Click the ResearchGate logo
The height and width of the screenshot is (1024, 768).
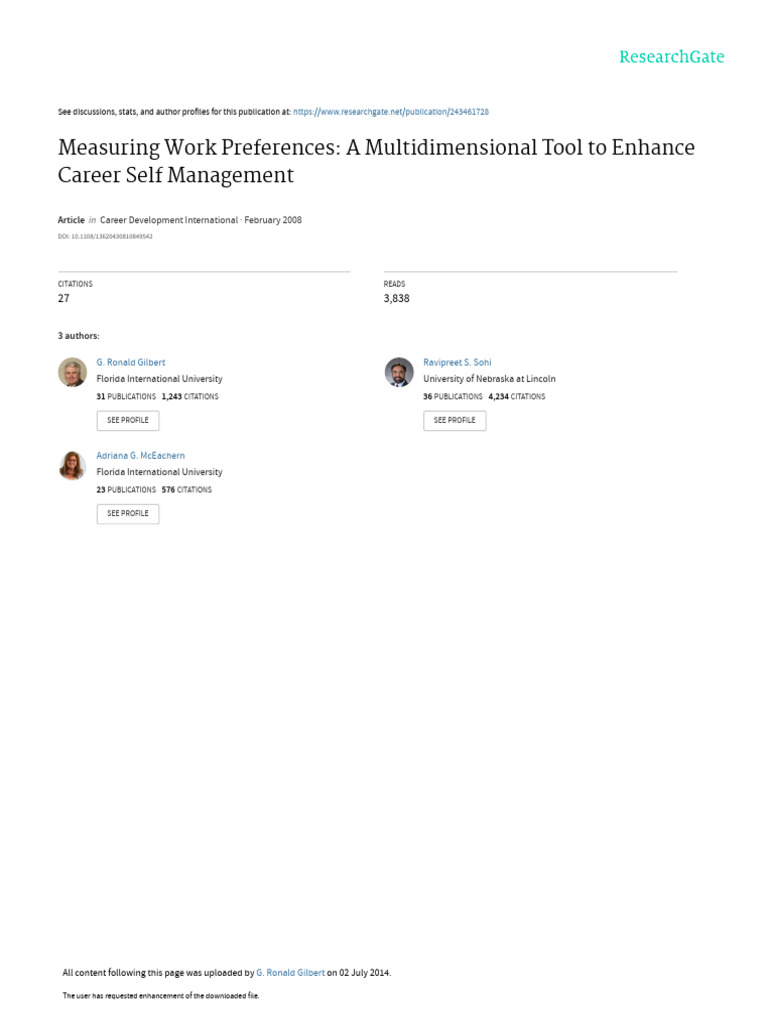tap(671, 57)
